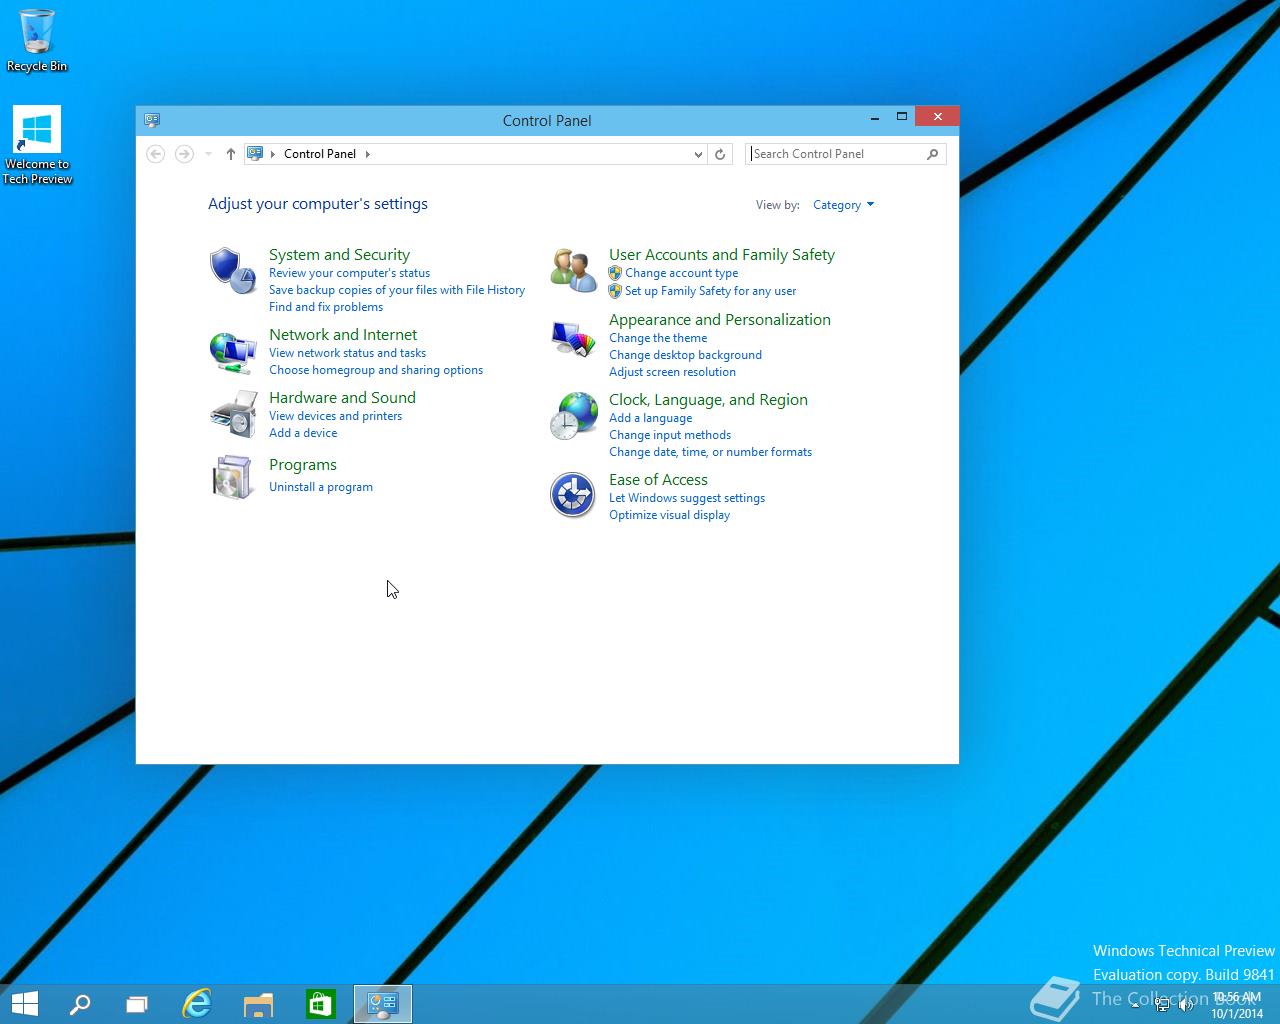Expand the chevron after Control Panel in address bar

368,154
